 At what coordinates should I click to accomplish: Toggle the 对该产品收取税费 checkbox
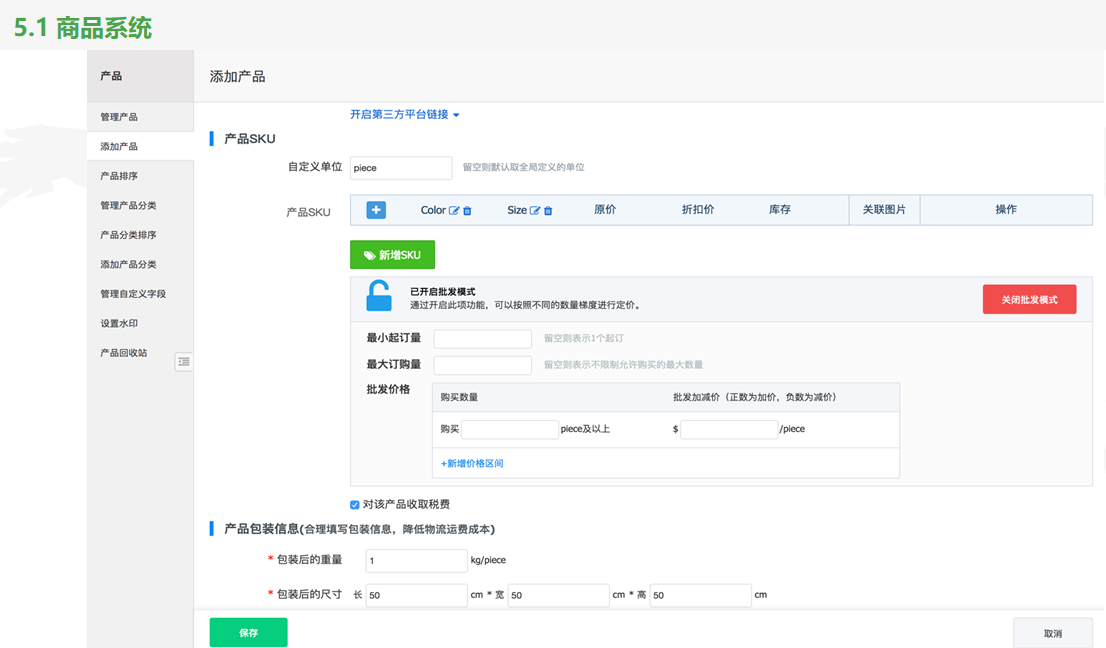[355, 505]
